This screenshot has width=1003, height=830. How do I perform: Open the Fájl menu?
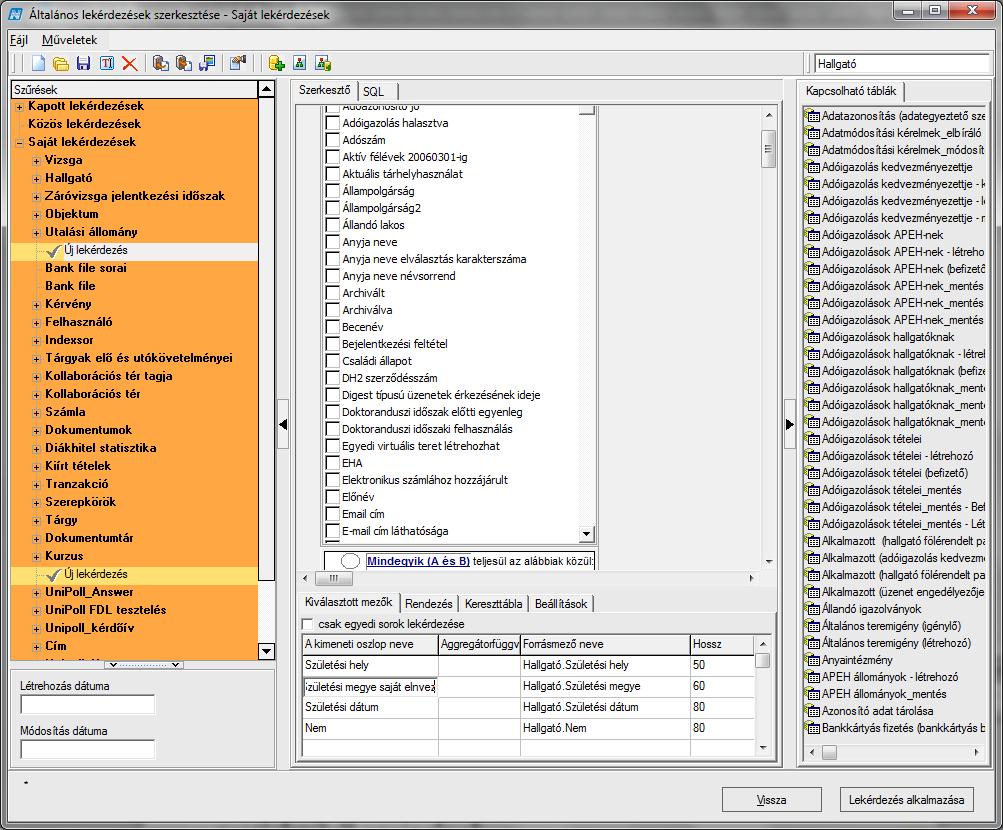[x=19, y=40]
